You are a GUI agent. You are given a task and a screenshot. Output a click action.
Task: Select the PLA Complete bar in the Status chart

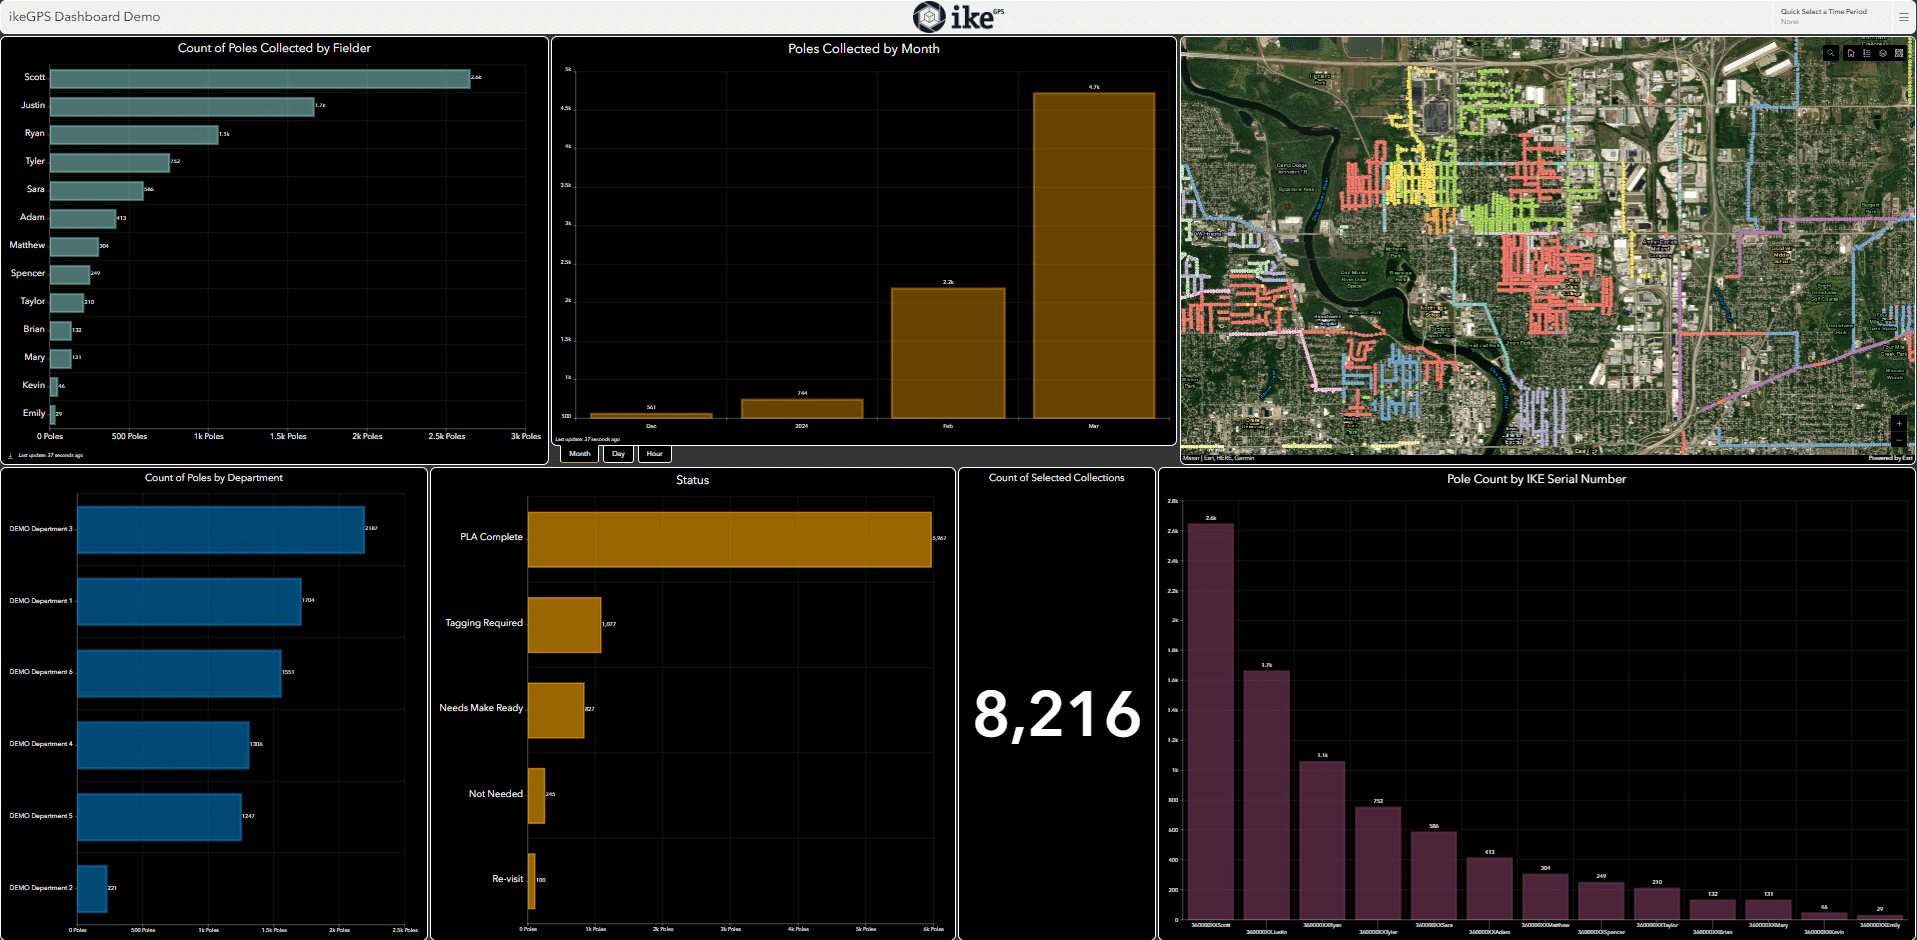[x=730, y=537]
